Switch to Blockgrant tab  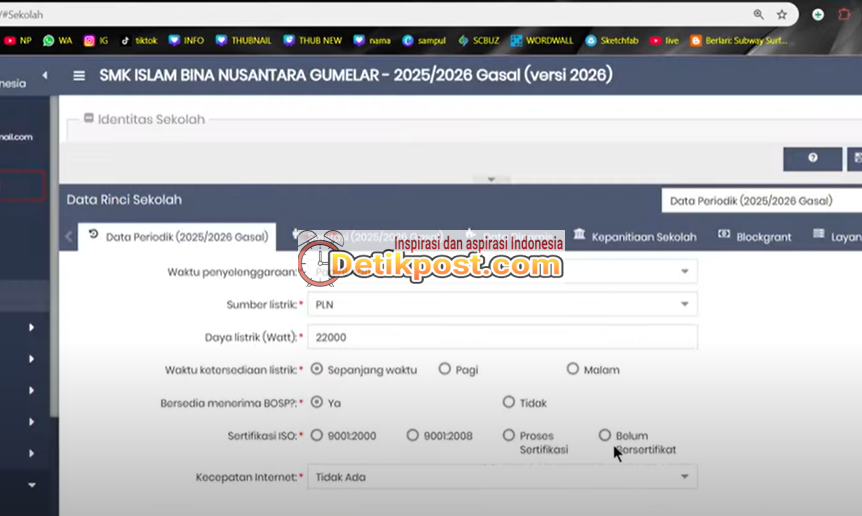click(755, 237)
